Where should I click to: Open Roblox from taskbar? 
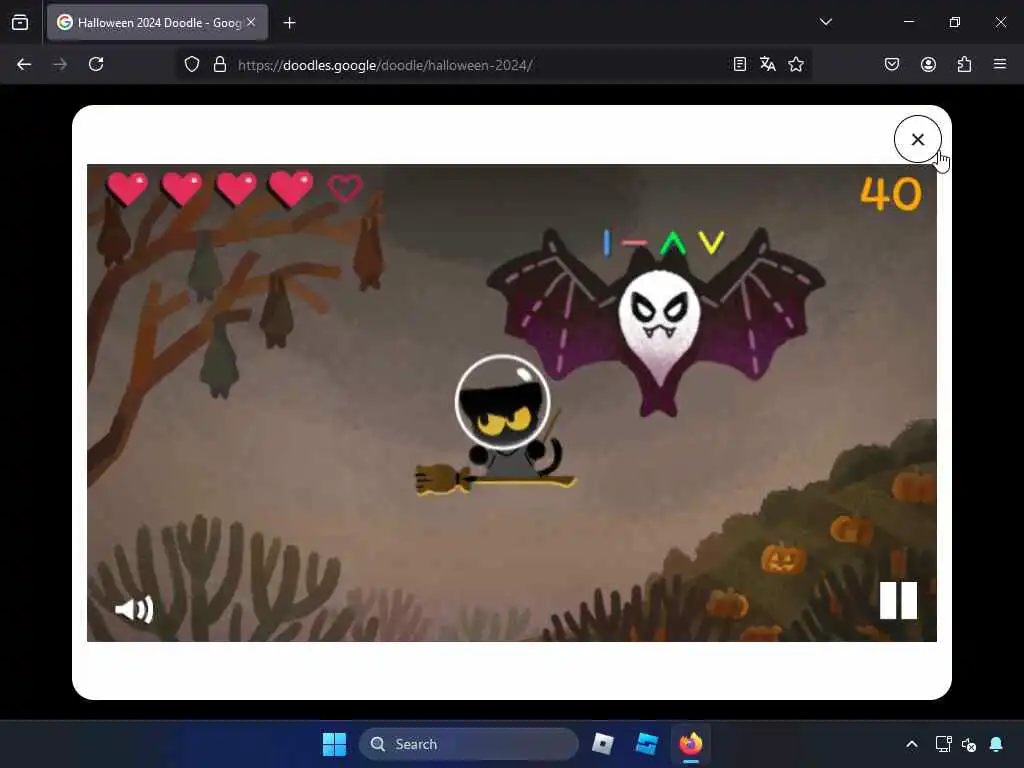coord(603,744)
